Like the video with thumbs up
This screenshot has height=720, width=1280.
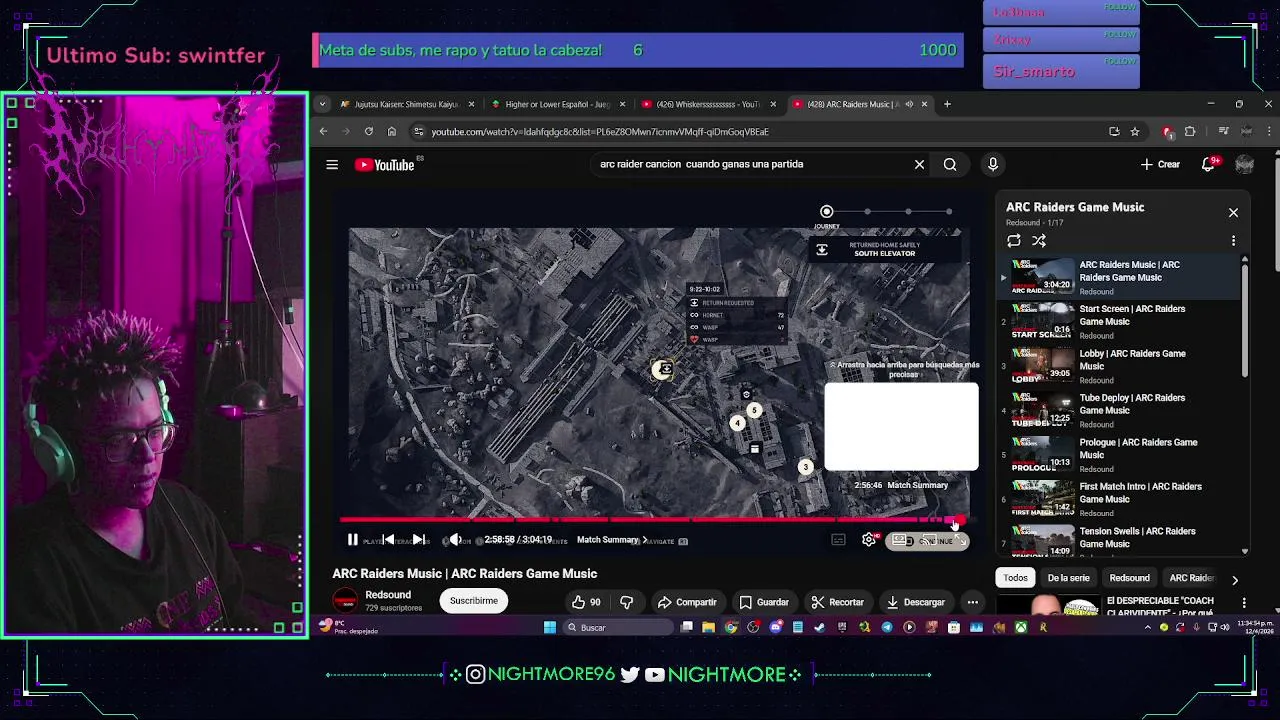coord(586,602)
